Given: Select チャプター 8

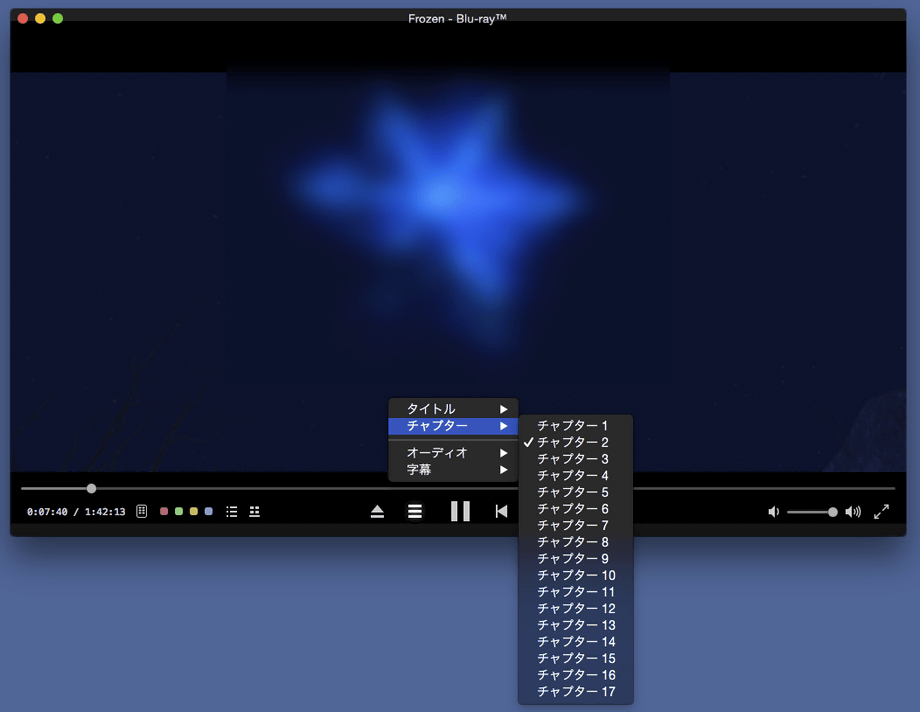Looking at the screenshot, I should 576,542.
